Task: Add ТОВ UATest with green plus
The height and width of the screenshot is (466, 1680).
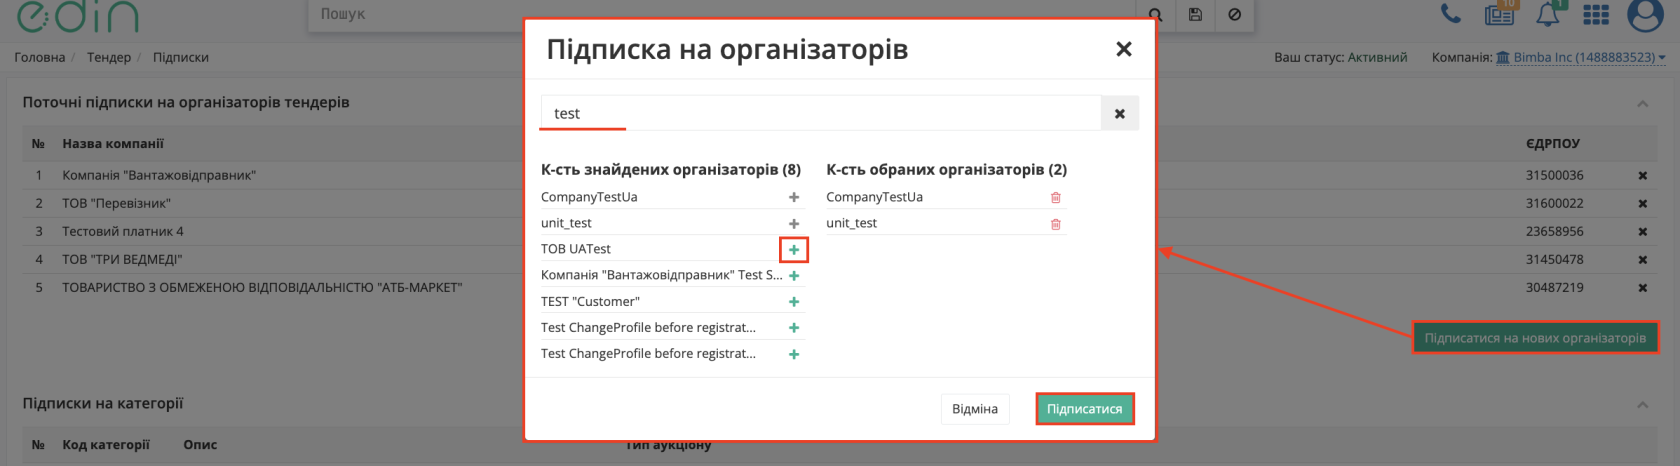Action: [794, 250]
